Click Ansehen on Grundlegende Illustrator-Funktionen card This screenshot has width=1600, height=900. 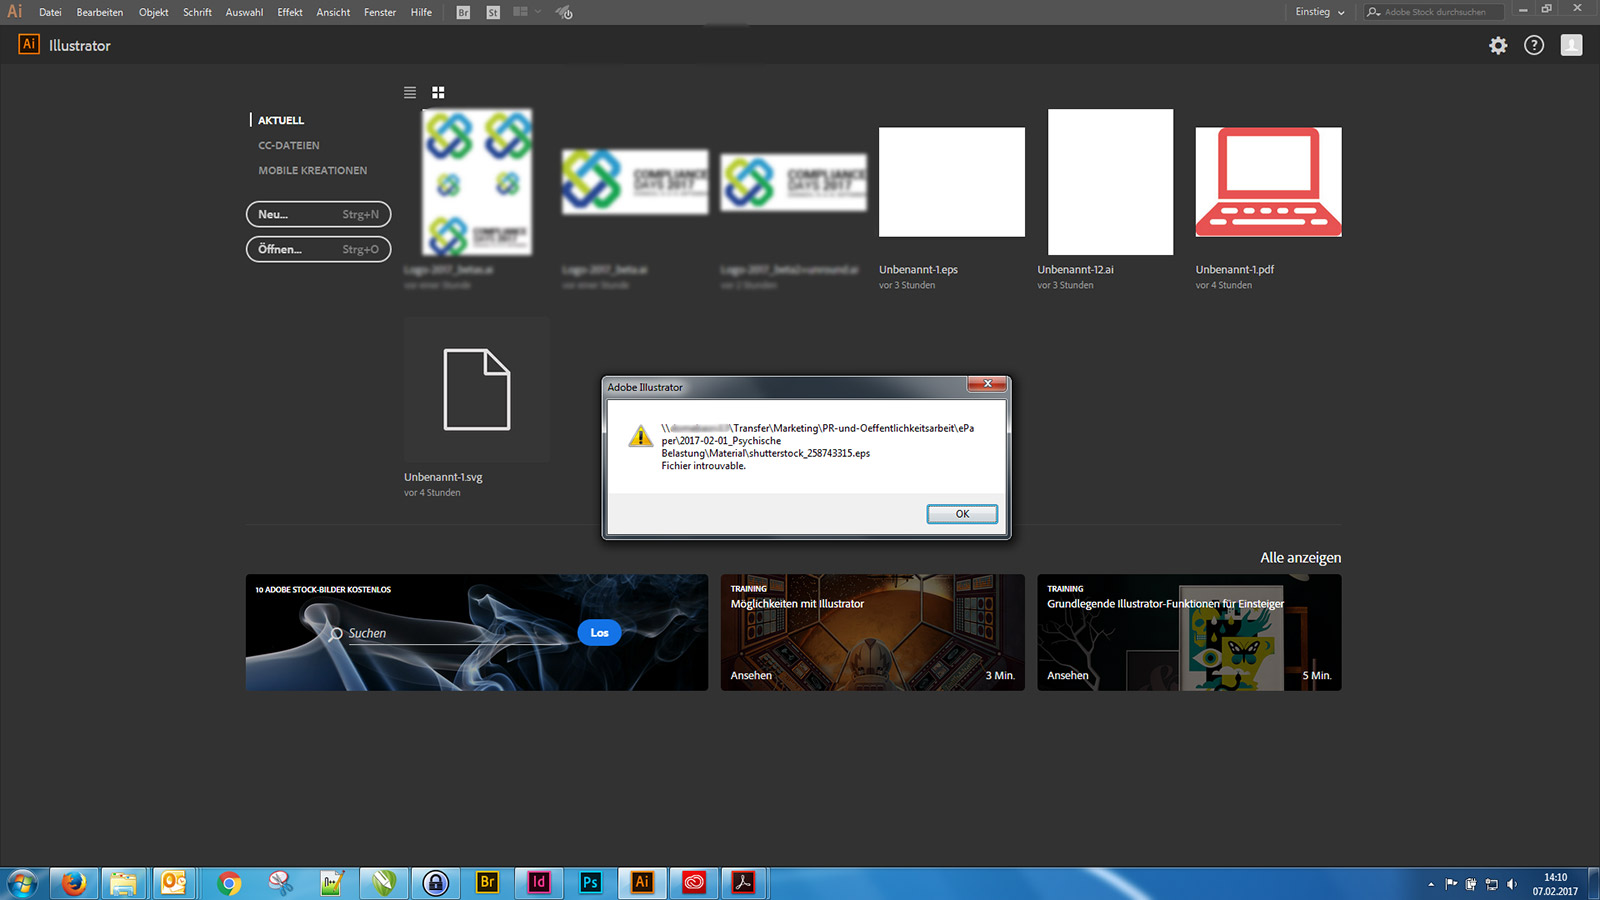(x=1068, y=676)
